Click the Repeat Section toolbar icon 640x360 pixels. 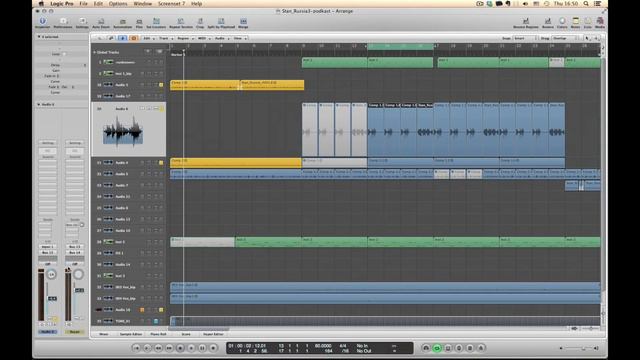(181, 22)
